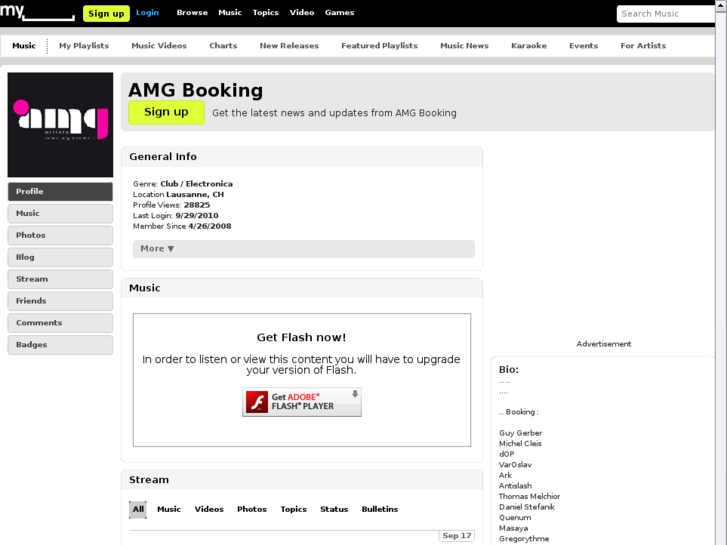The image size is (727, 545).
Task: Click Gregorythme in the Bio list
Action: (524, 539)
